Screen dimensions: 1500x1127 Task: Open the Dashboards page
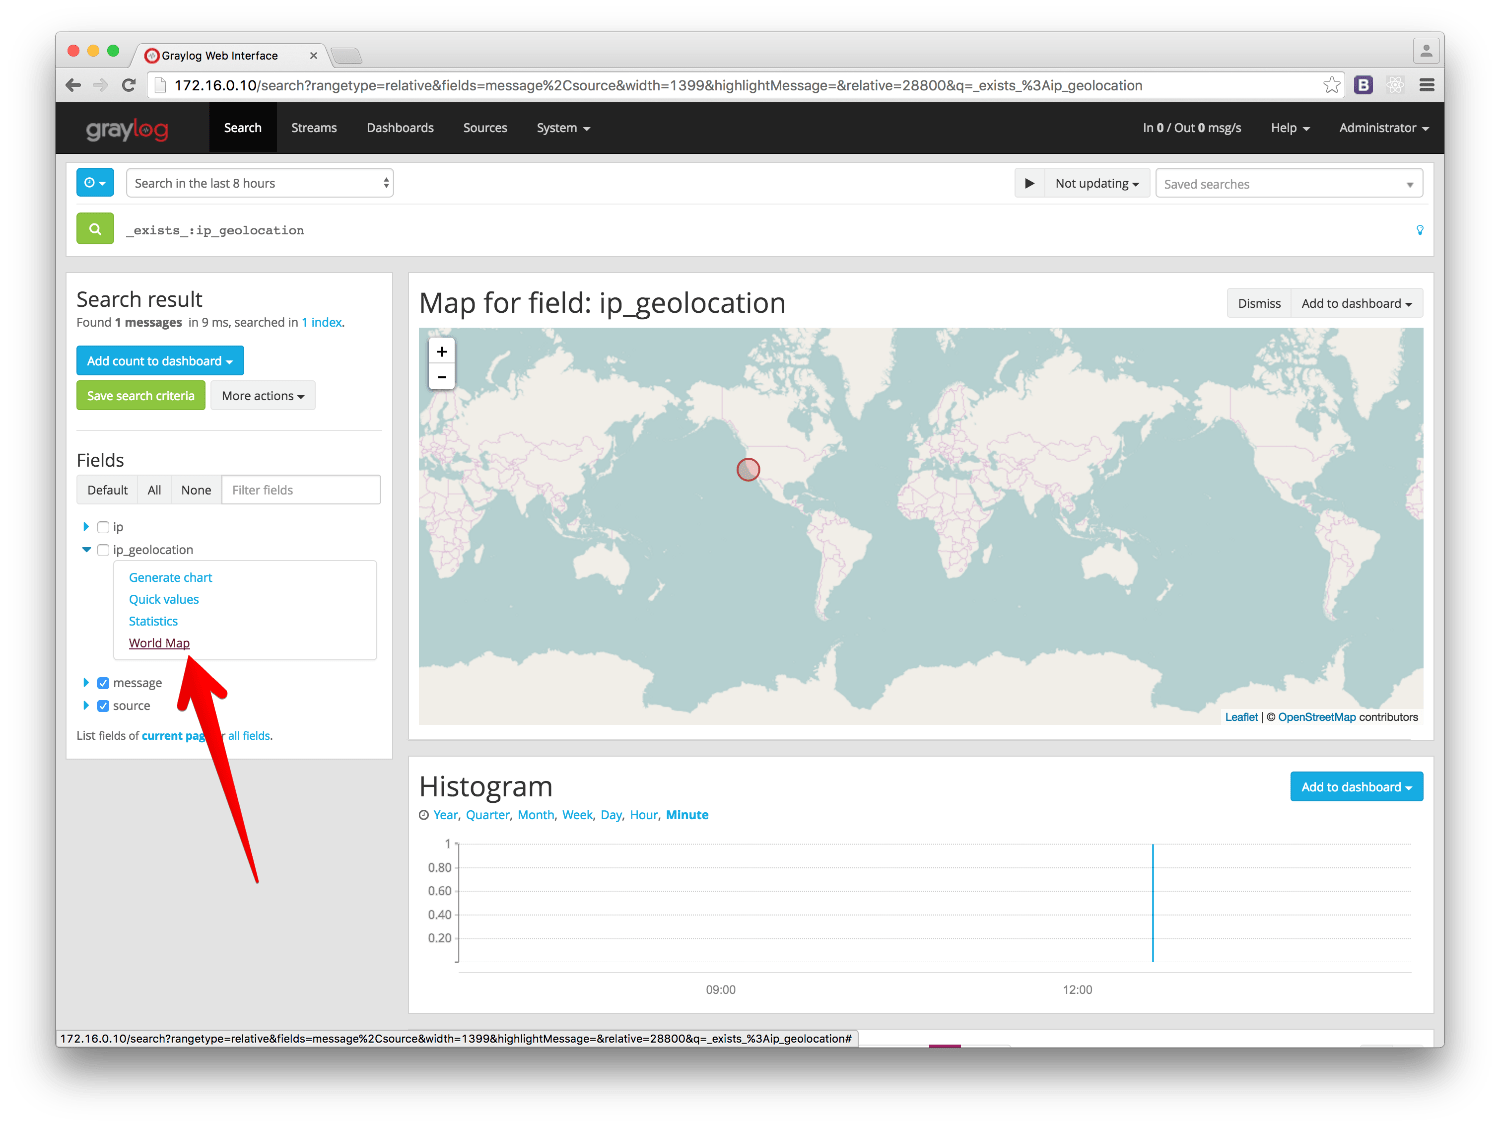coord(400,128)
